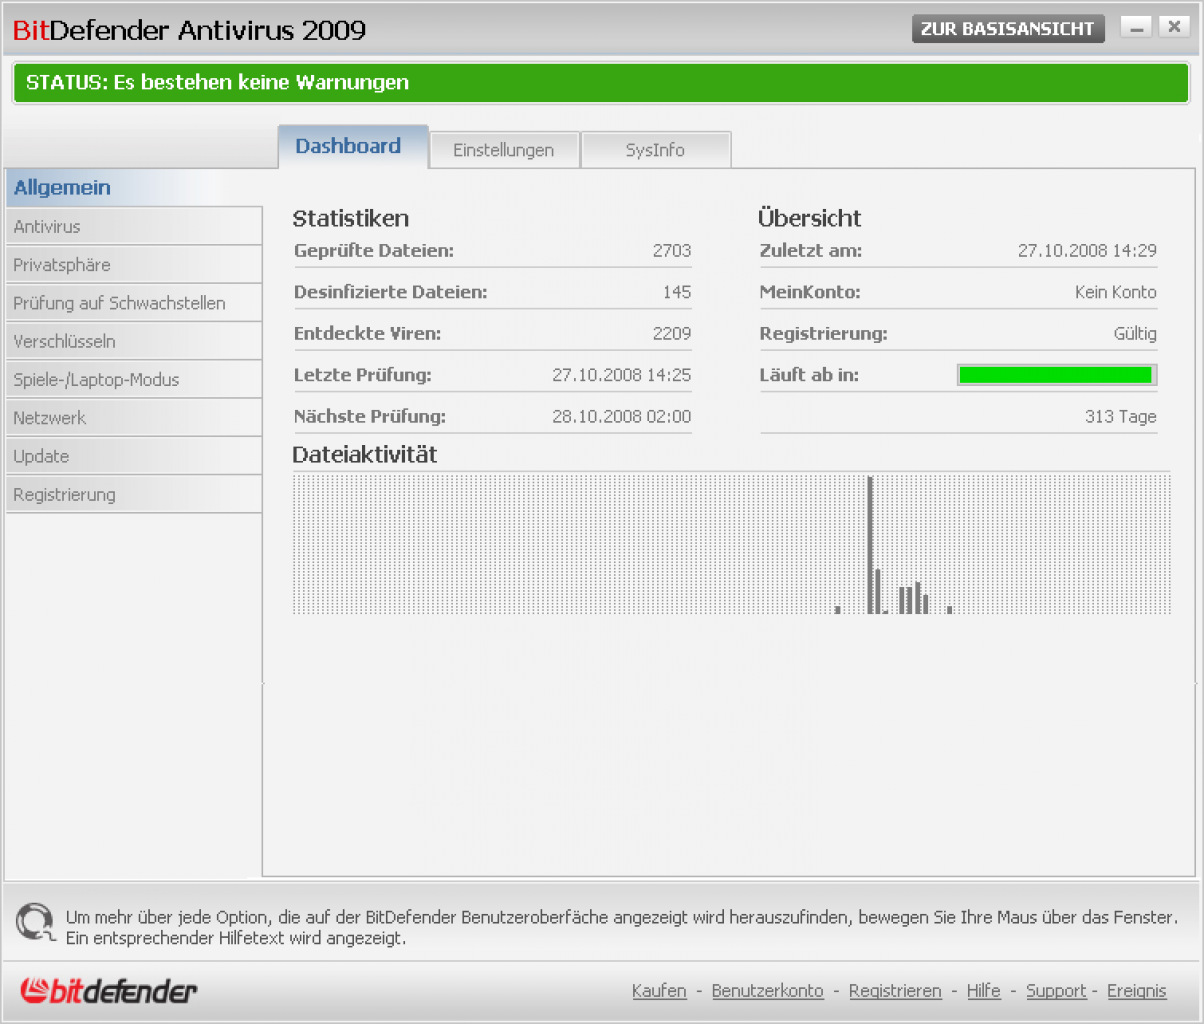Viewport: 1204px width, 1024px height.
Task: Select Allgemein in the sidebar
Action: coord(133,188)
